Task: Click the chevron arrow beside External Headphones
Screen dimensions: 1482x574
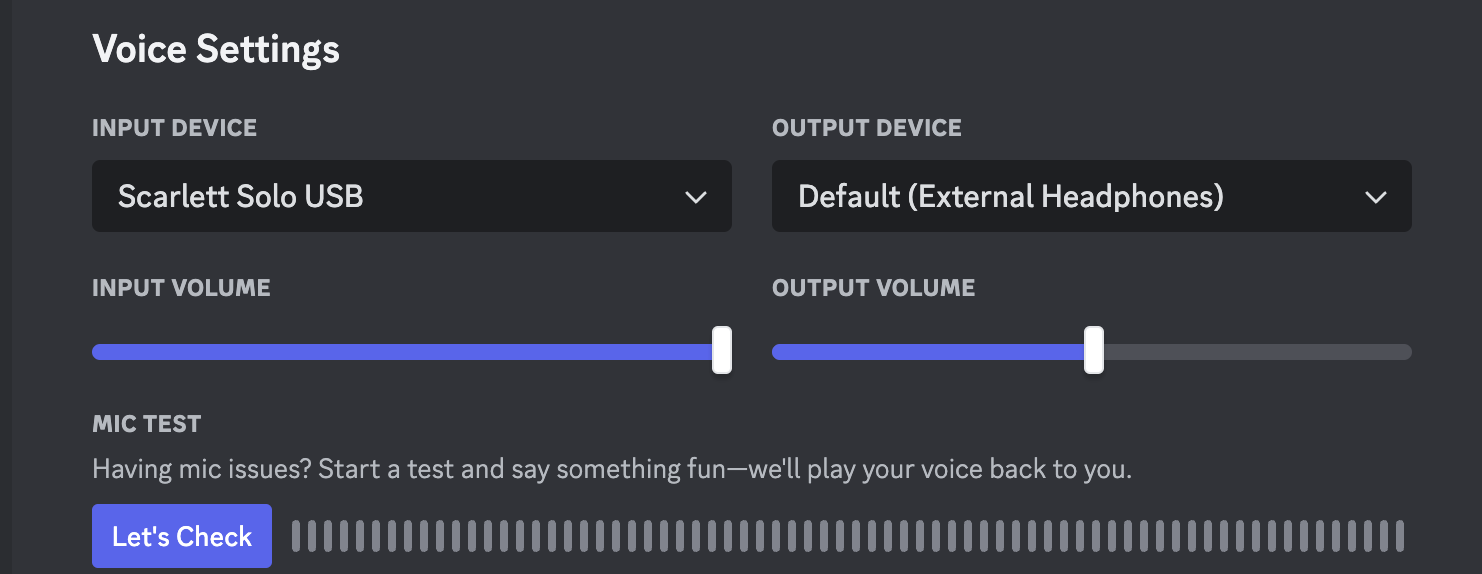Action: pos(1376,197)
